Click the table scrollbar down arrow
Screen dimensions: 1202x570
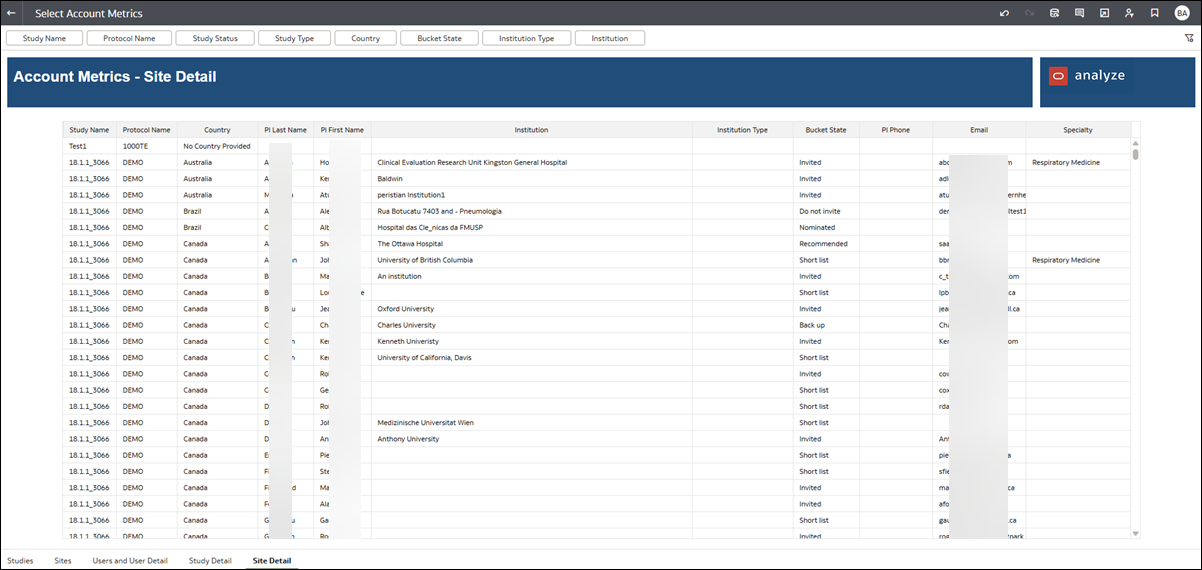(1135, 534)
